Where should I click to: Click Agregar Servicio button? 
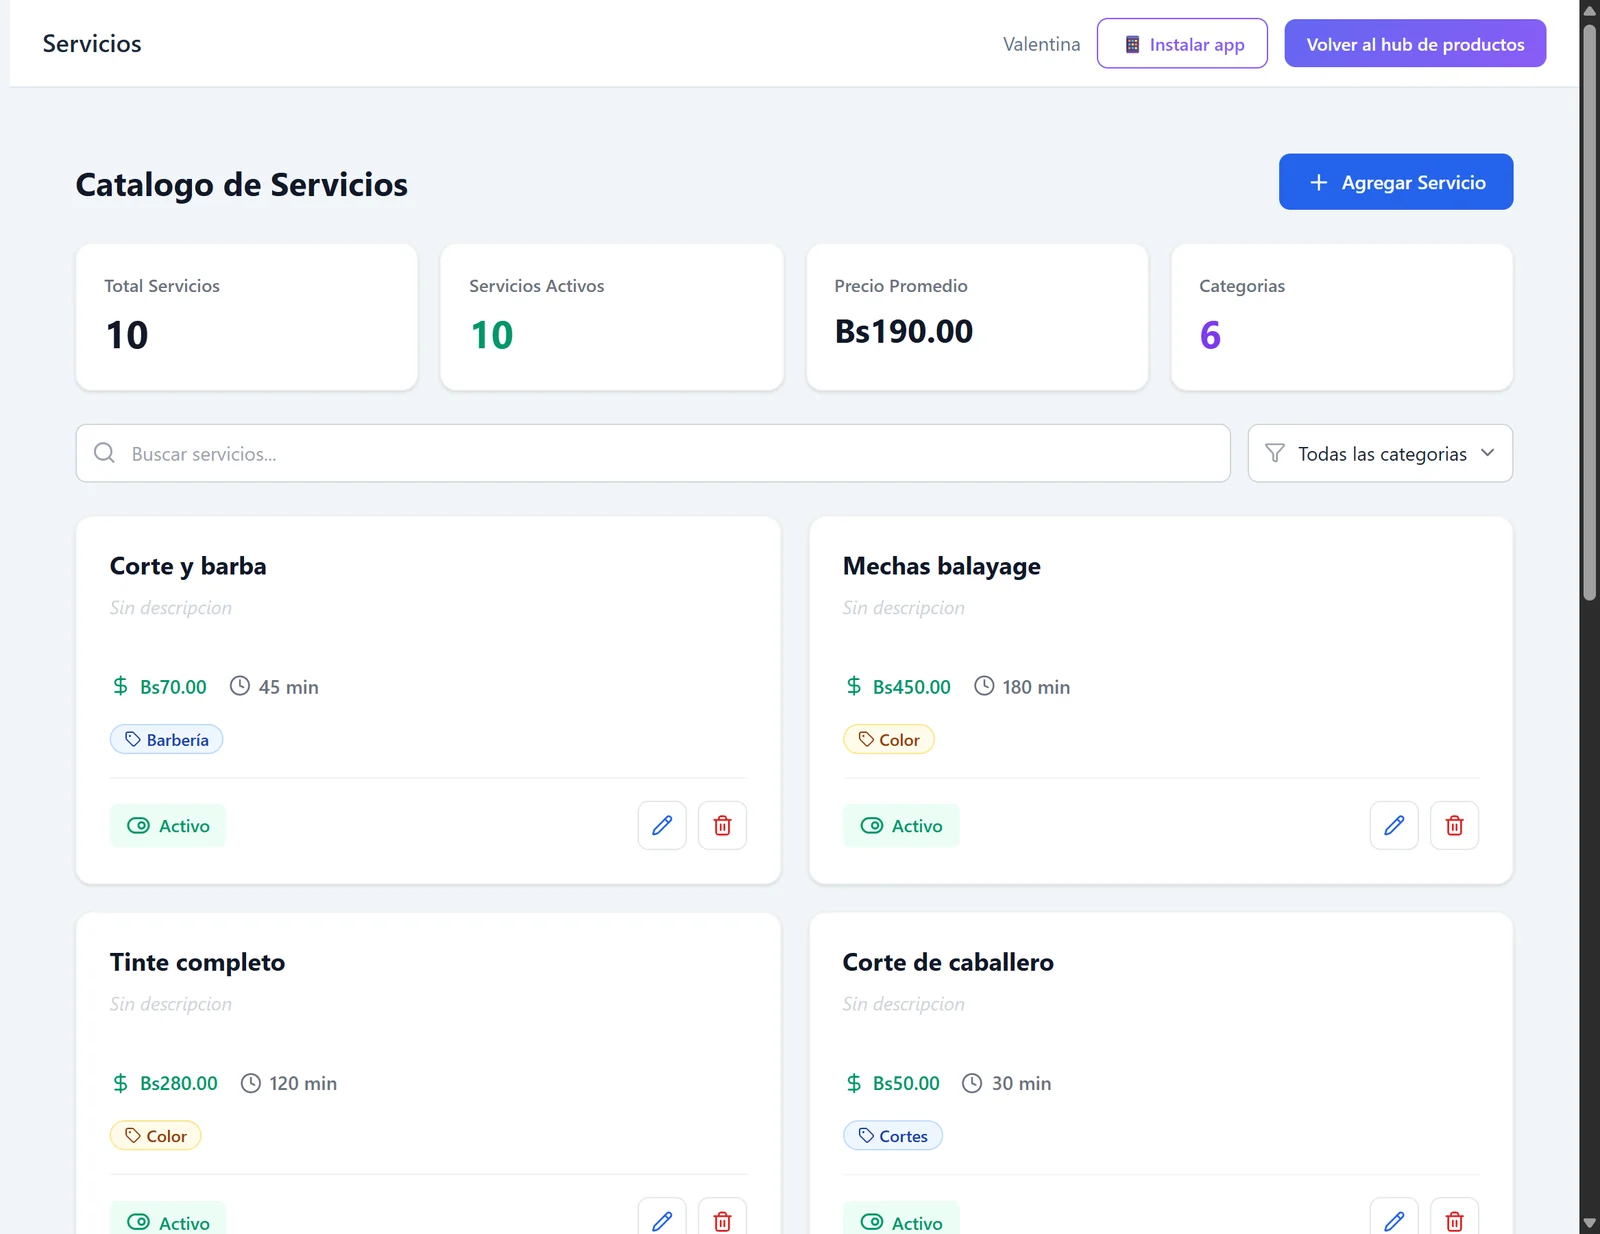click(1396, 182)
